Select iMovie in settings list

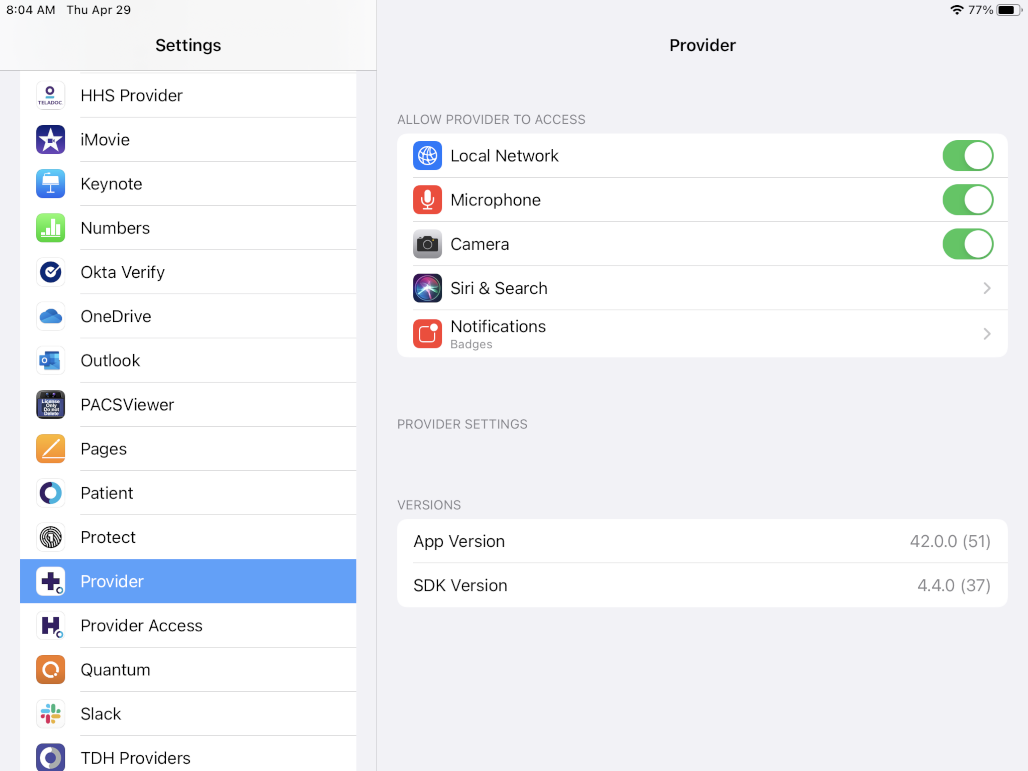[188, 140]
